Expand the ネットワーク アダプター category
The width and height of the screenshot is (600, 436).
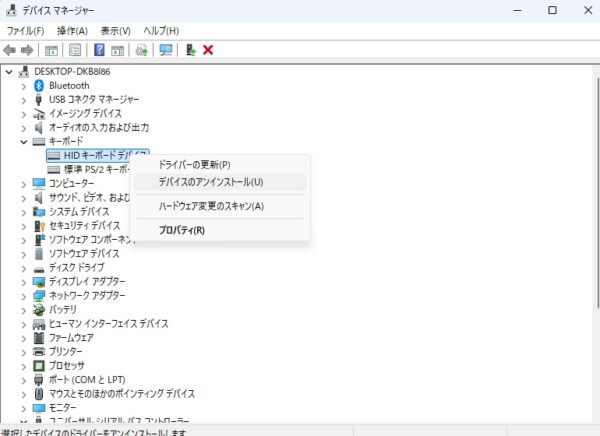click(x=24, y=297)
